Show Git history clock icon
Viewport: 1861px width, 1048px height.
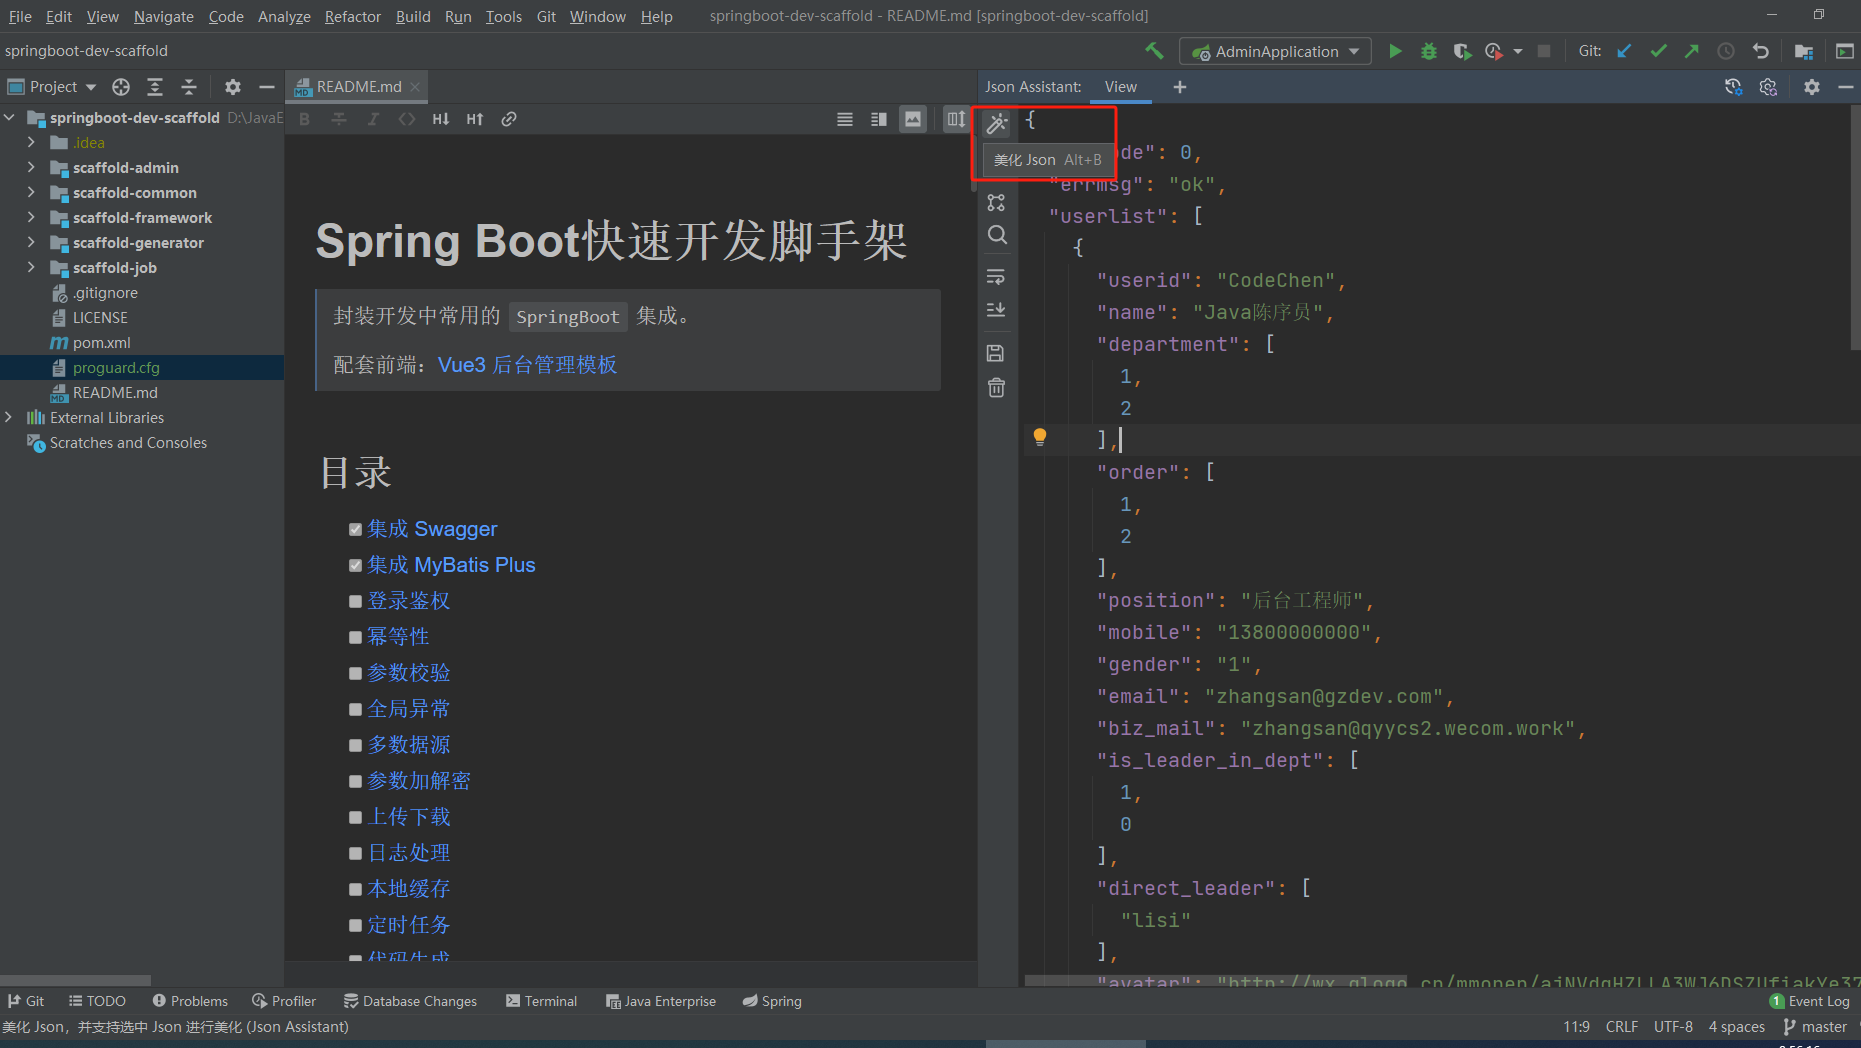1726,51
